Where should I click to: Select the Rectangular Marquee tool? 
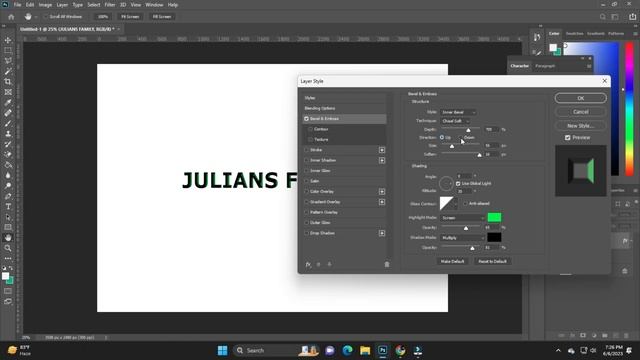pos(8,51)
